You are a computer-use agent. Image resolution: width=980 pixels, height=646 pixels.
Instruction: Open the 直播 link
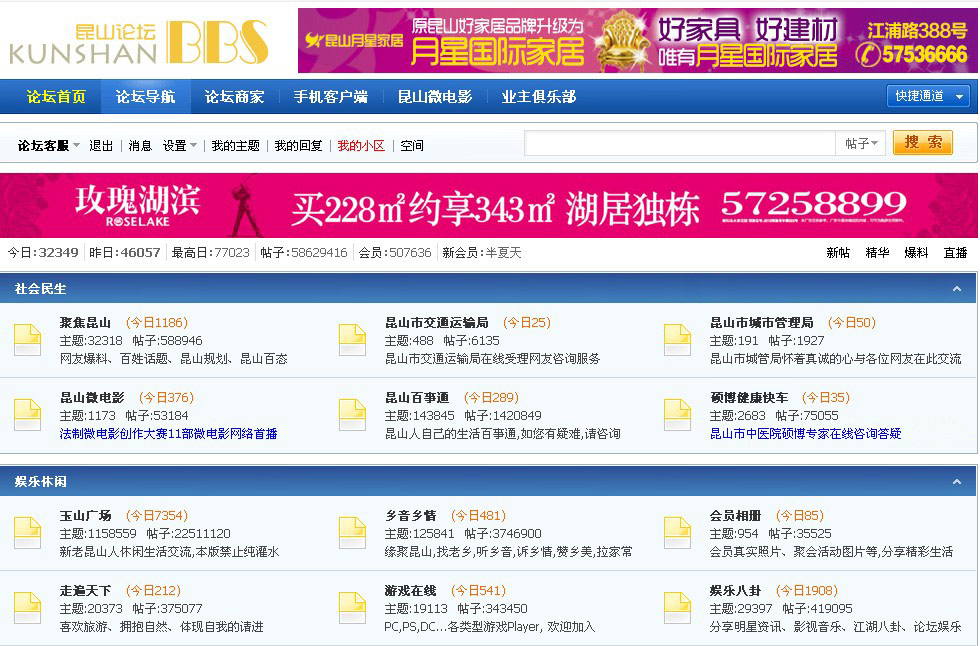(956, 252)
